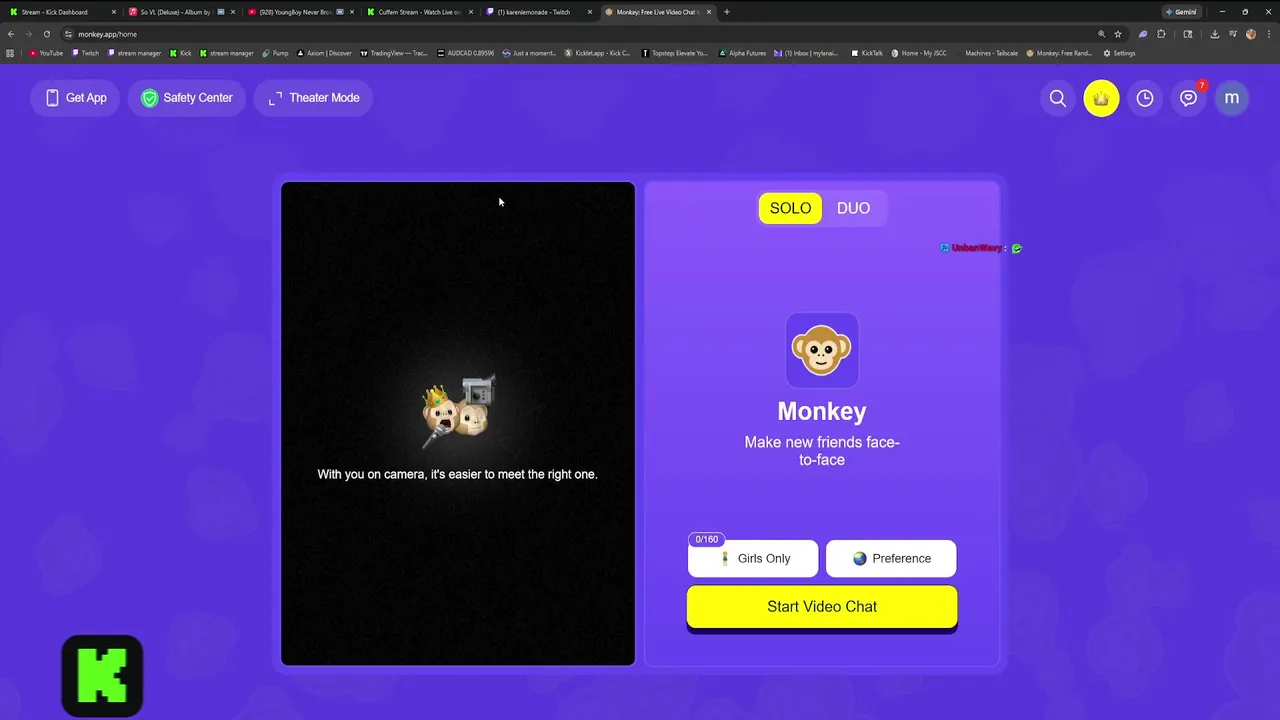Select DUO mode

(853, 208)
